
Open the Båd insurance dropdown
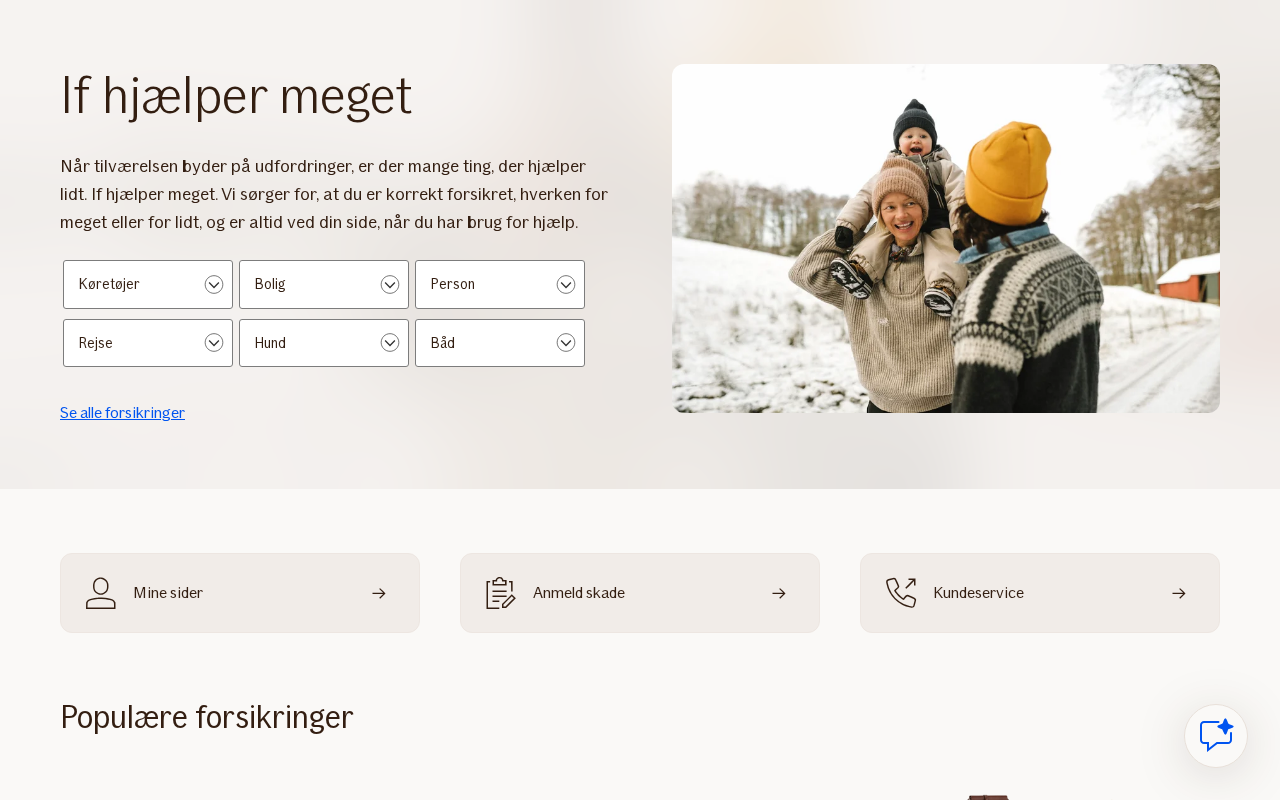(500, 343)
